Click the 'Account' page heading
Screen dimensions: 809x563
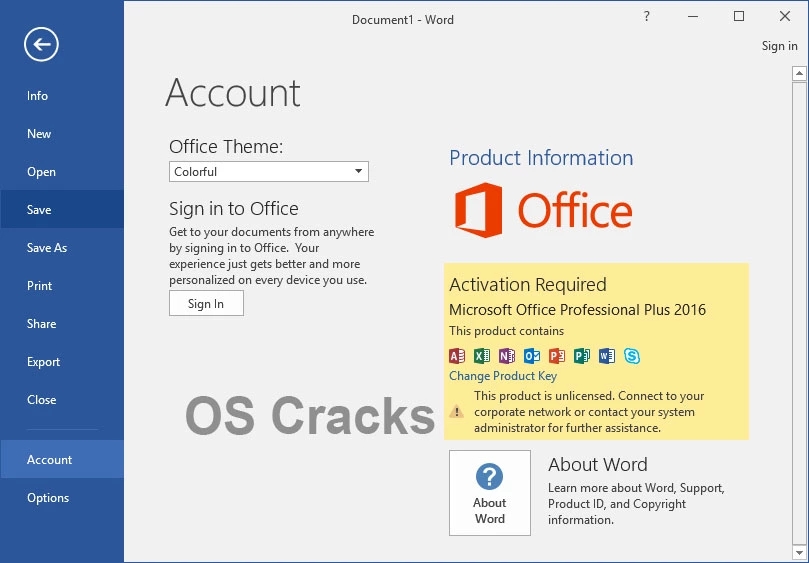click(233, 93)
